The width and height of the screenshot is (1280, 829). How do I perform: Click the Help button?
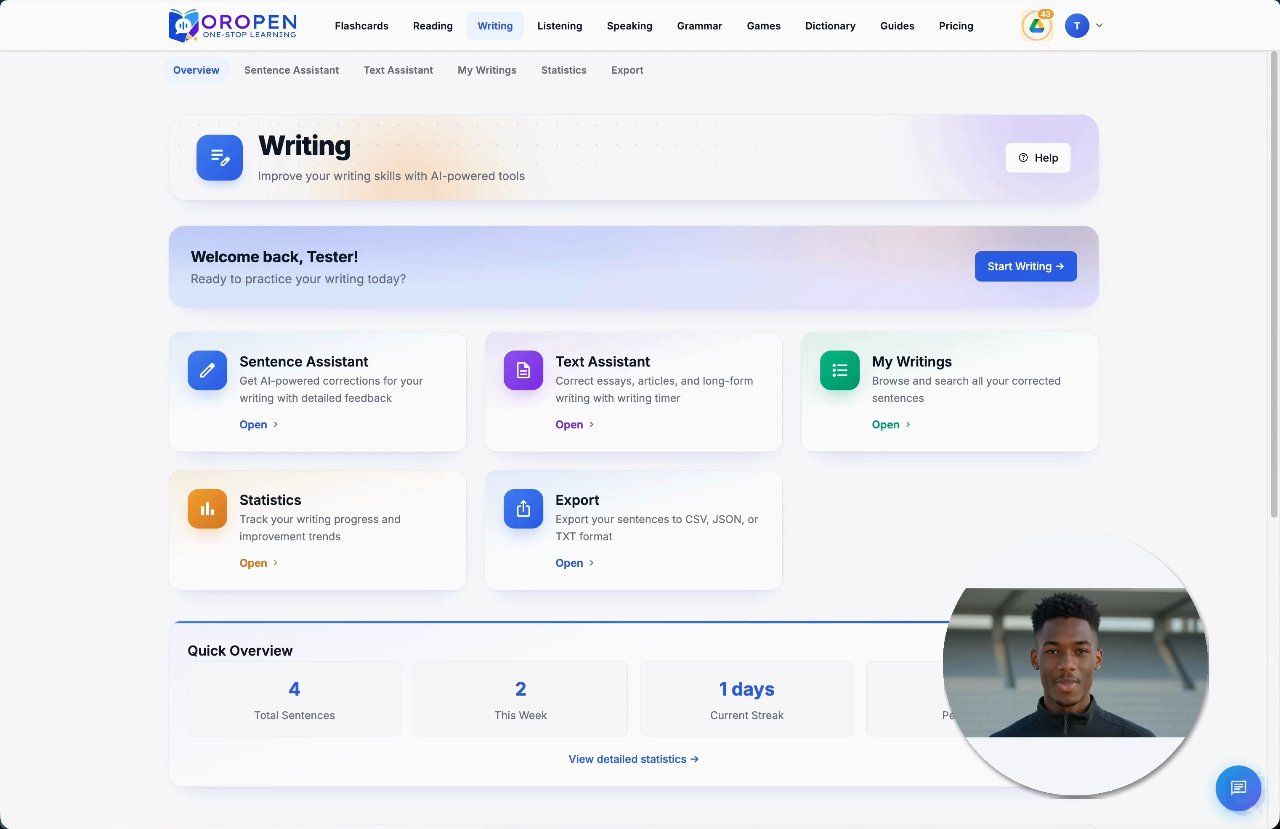1038,158
